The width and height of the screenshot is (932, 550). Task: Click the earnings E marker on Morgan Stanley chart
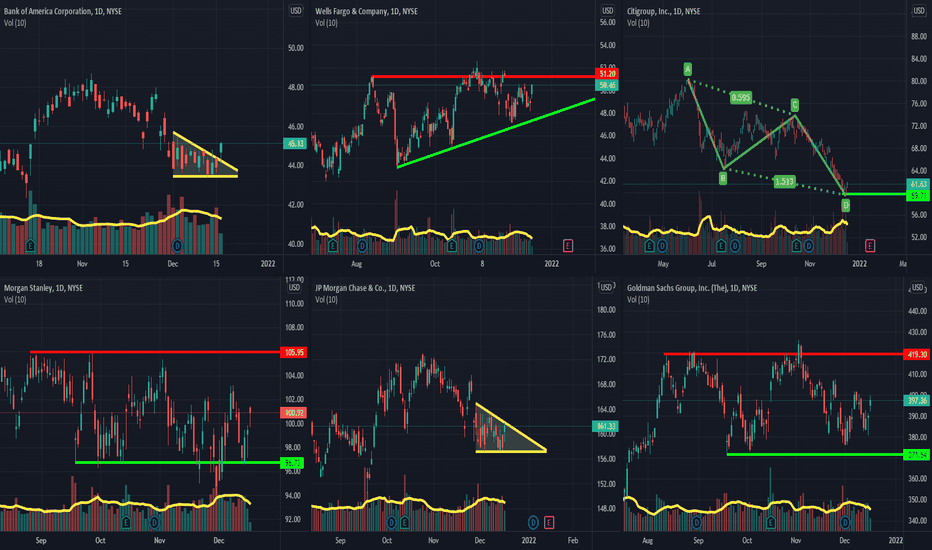[x=125, y=522]
